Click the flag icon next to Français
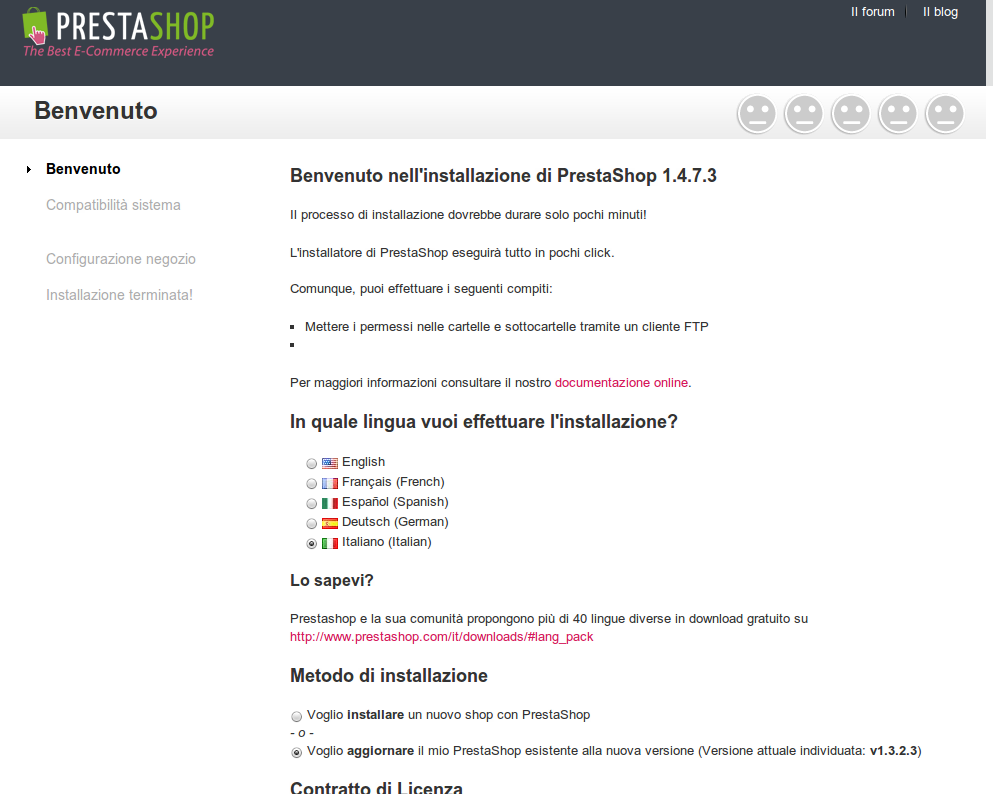993x794 pixels. [329, 483]
